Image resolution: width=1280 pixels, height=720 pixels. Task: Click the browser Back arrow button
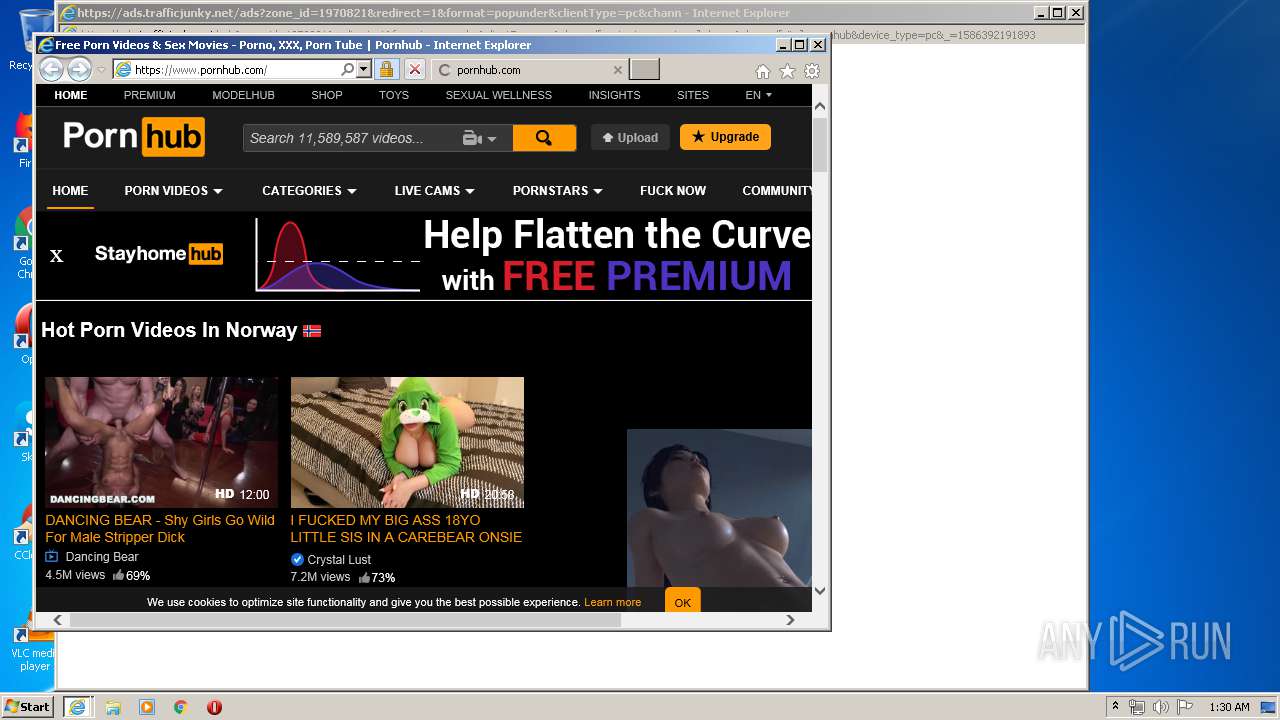tap(51, 70)
